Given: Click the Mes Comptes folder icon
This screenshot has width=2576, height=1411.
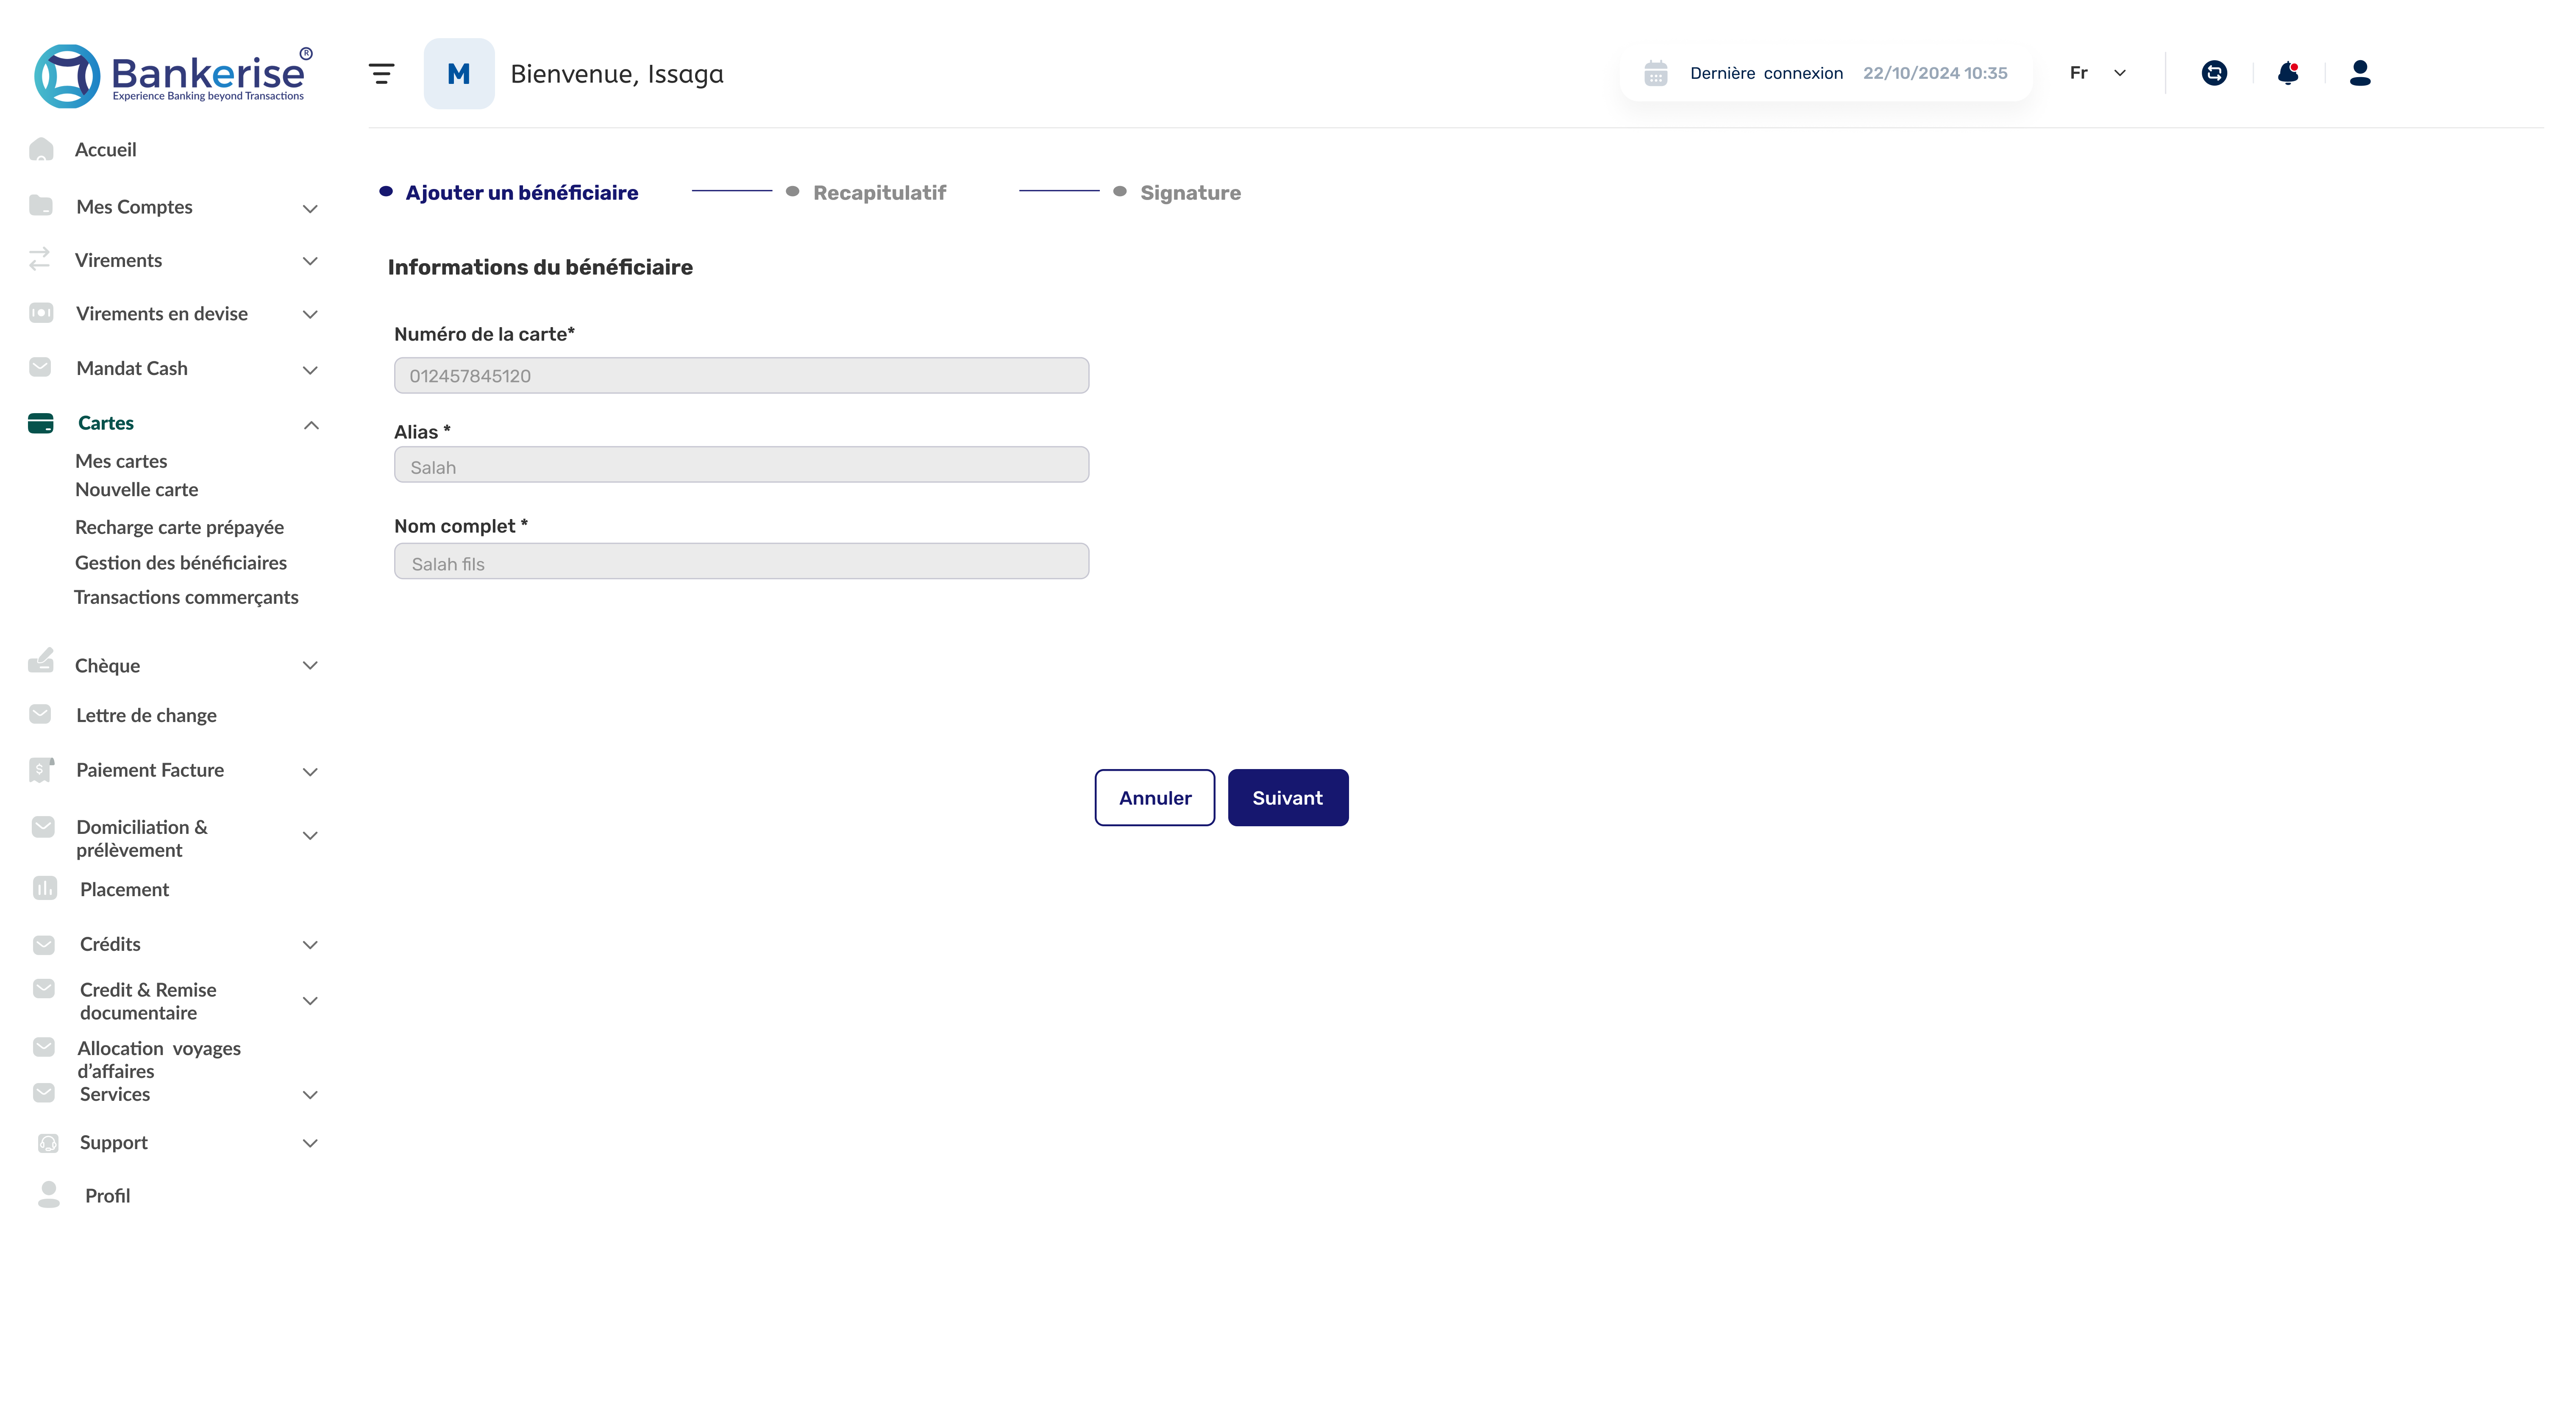Looking at the screenshot, I should click(41, 205).
